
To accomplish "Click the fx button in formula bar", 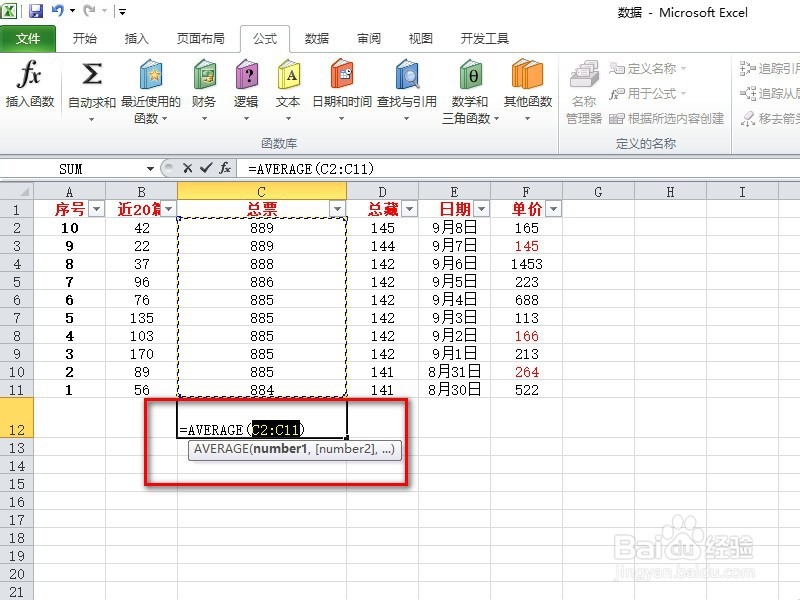I will [x=225, y=168].
